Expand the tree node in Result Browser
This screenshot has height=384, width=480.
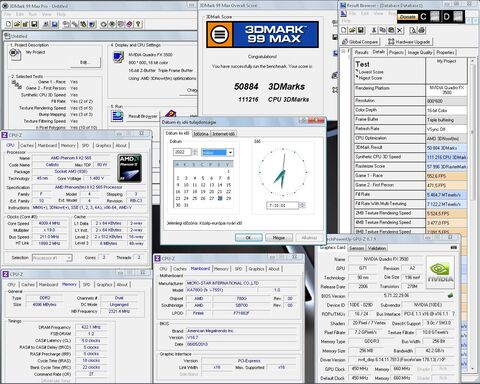click(344, 52)
